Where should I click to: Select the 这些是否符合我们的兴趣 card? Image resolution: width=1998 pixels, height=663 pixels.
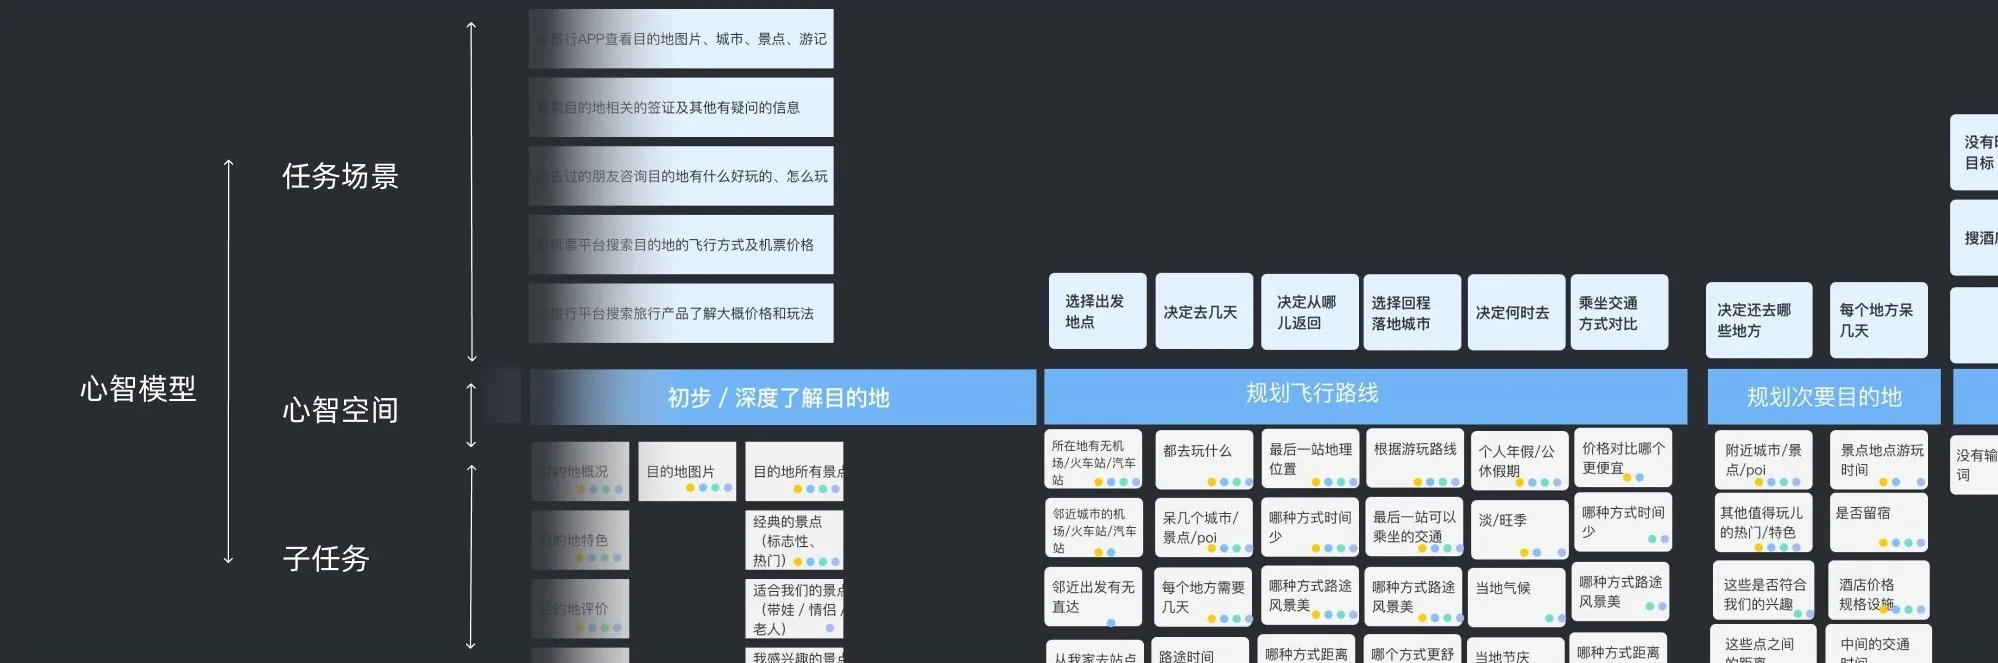tap(1764, 591)
